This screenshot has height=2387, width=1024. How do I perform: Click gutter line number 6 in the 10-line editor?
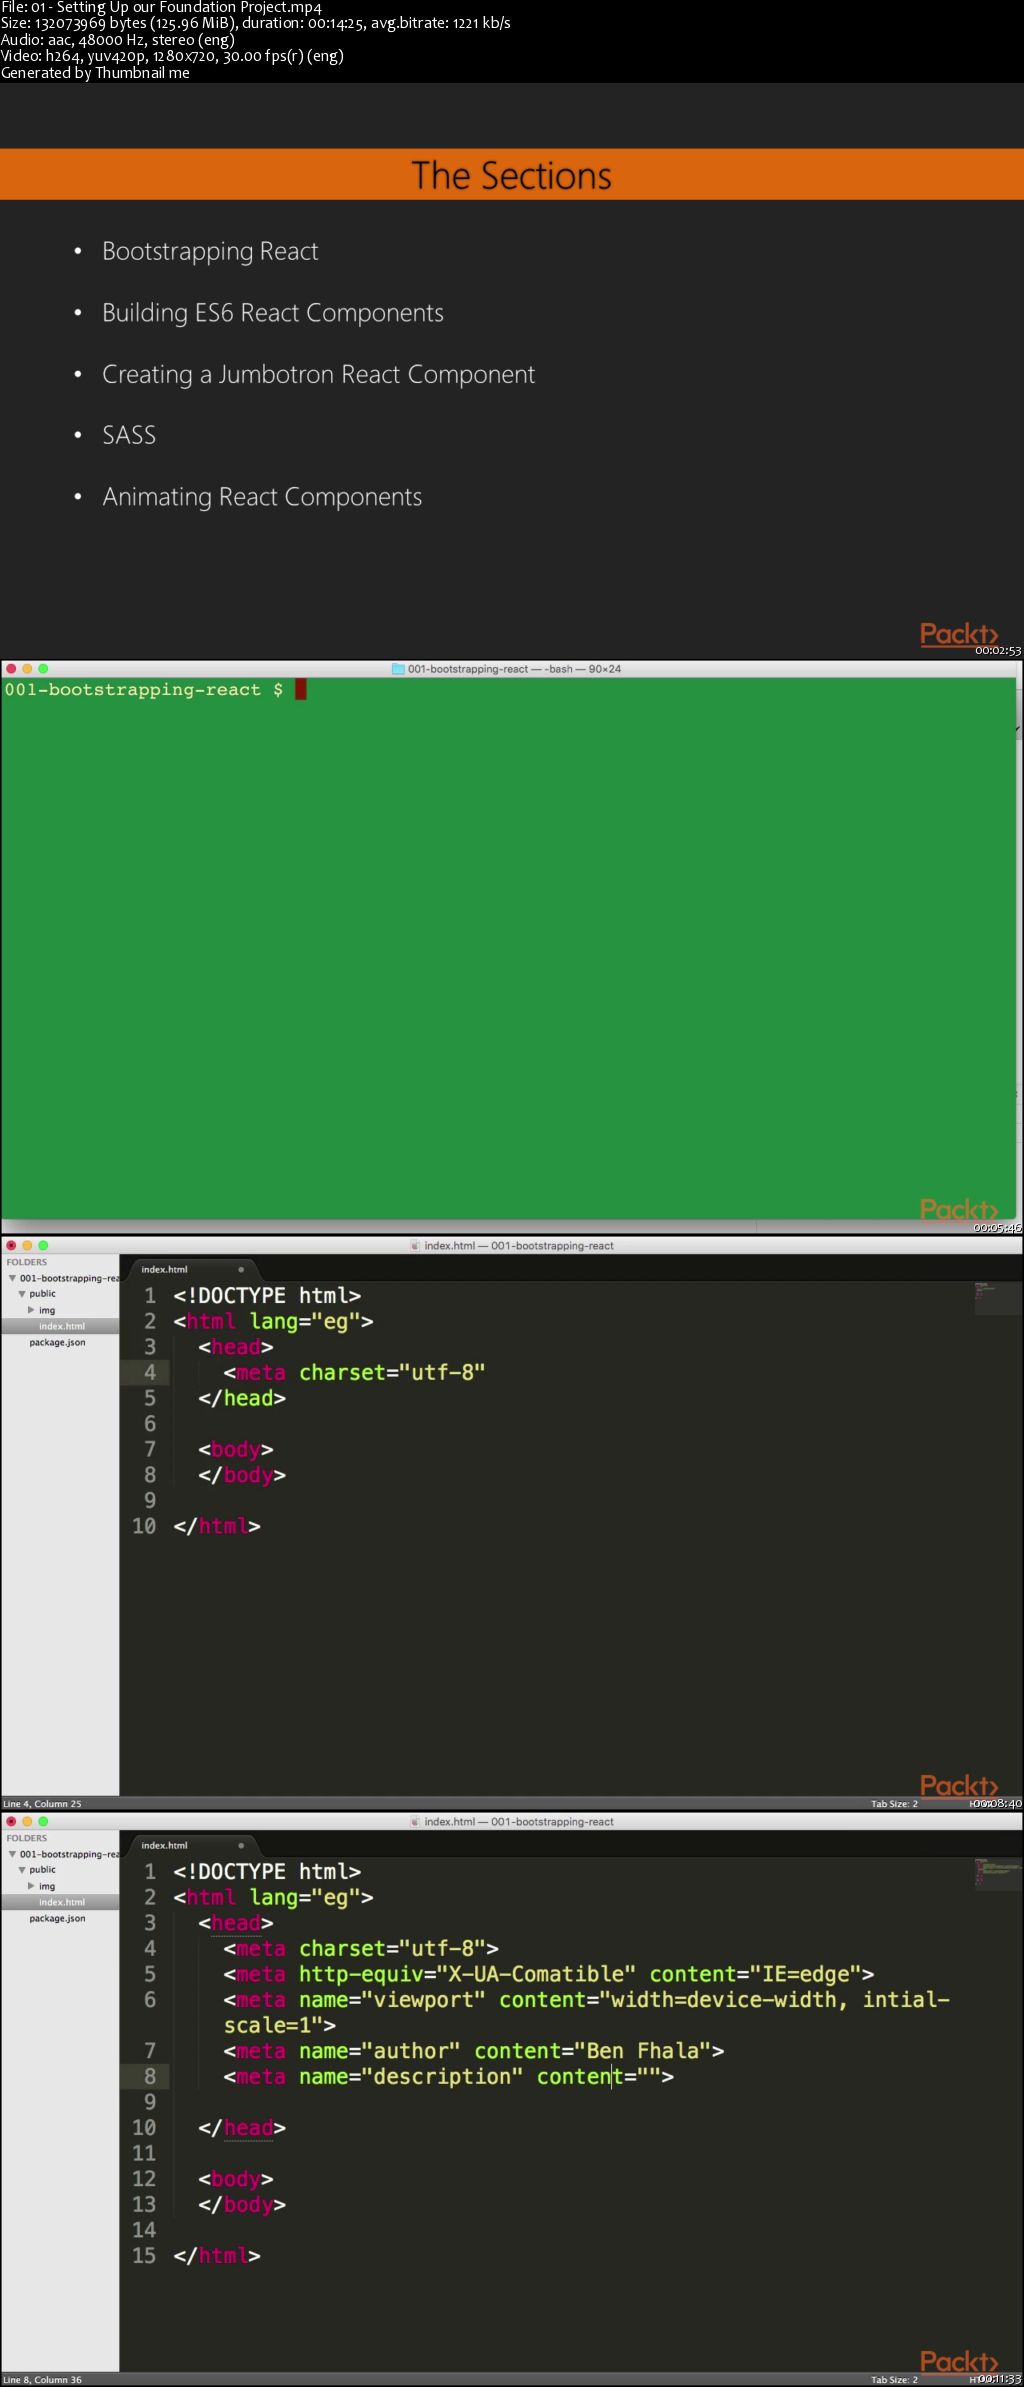click(x=150, y=1424)
